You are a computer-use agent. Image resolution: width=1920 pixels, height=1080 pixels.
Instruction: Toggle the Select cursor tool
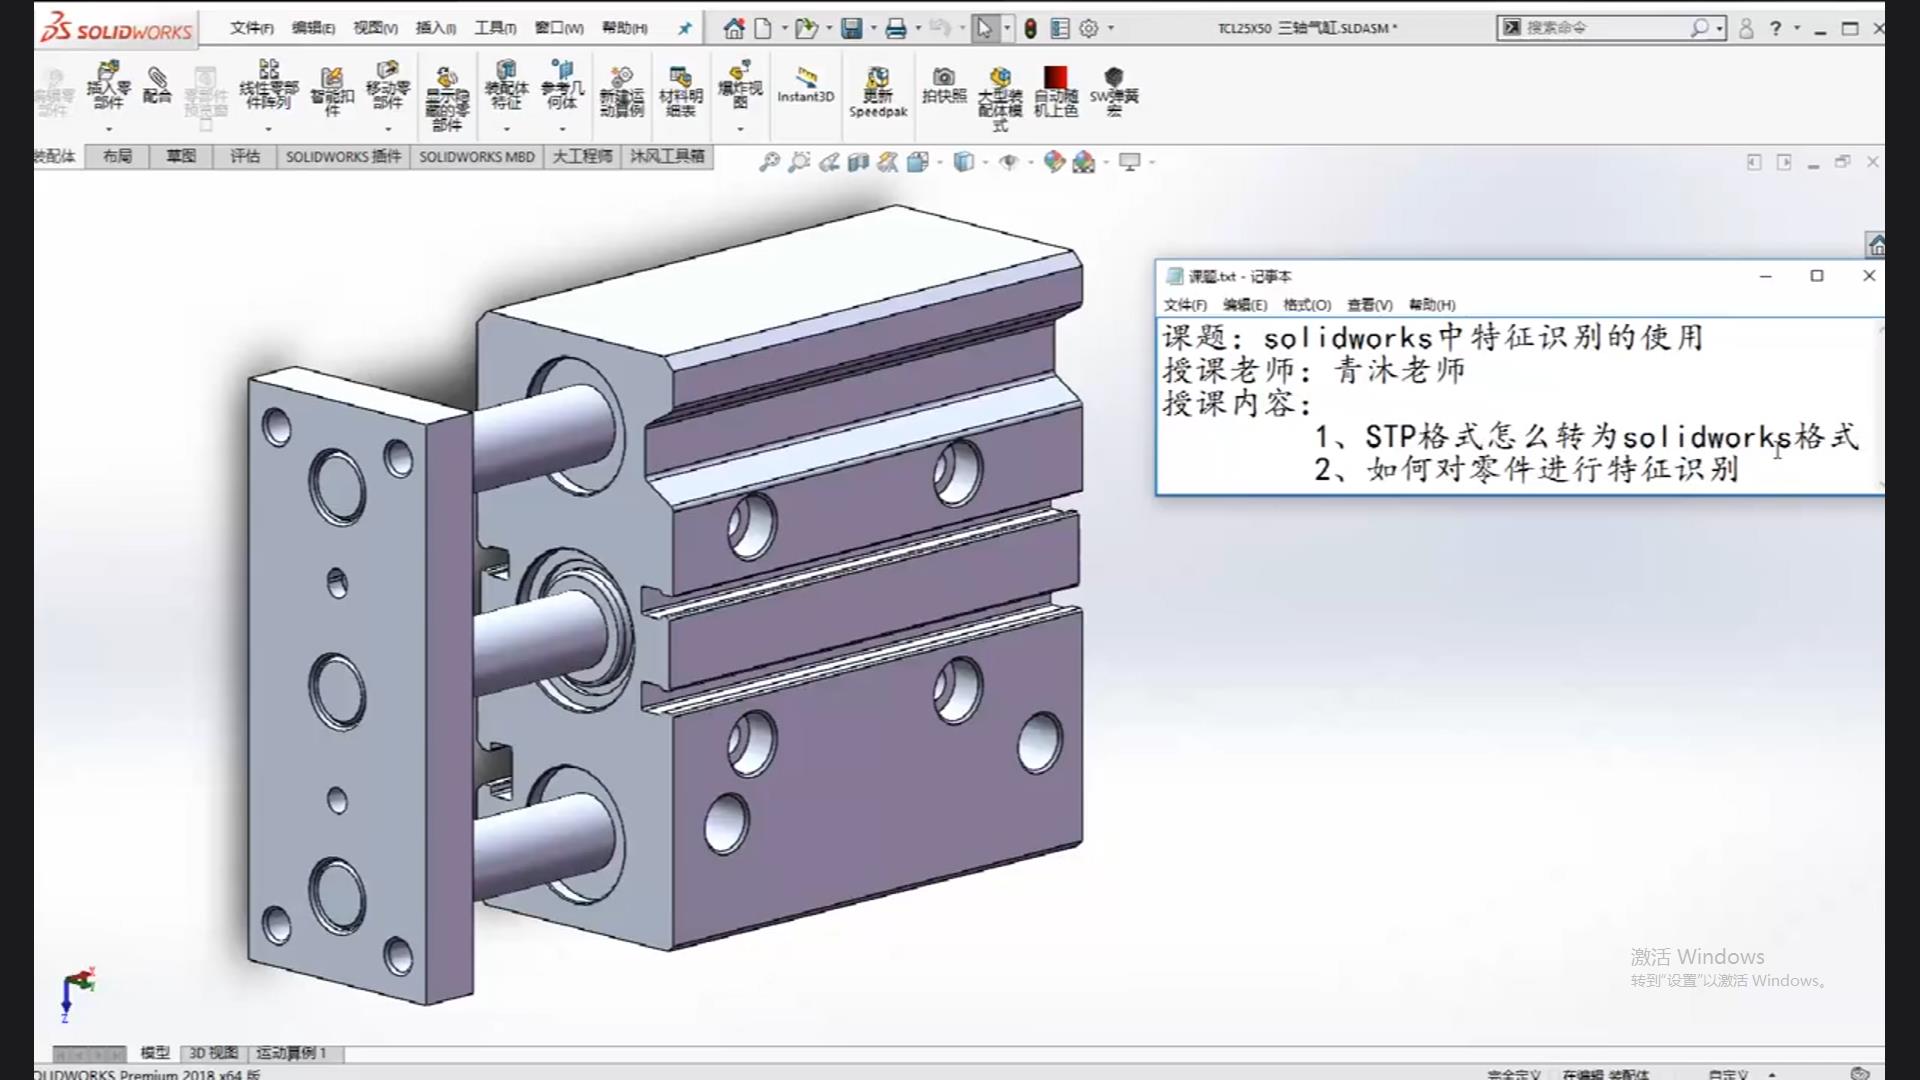click(x=985, y=28)
